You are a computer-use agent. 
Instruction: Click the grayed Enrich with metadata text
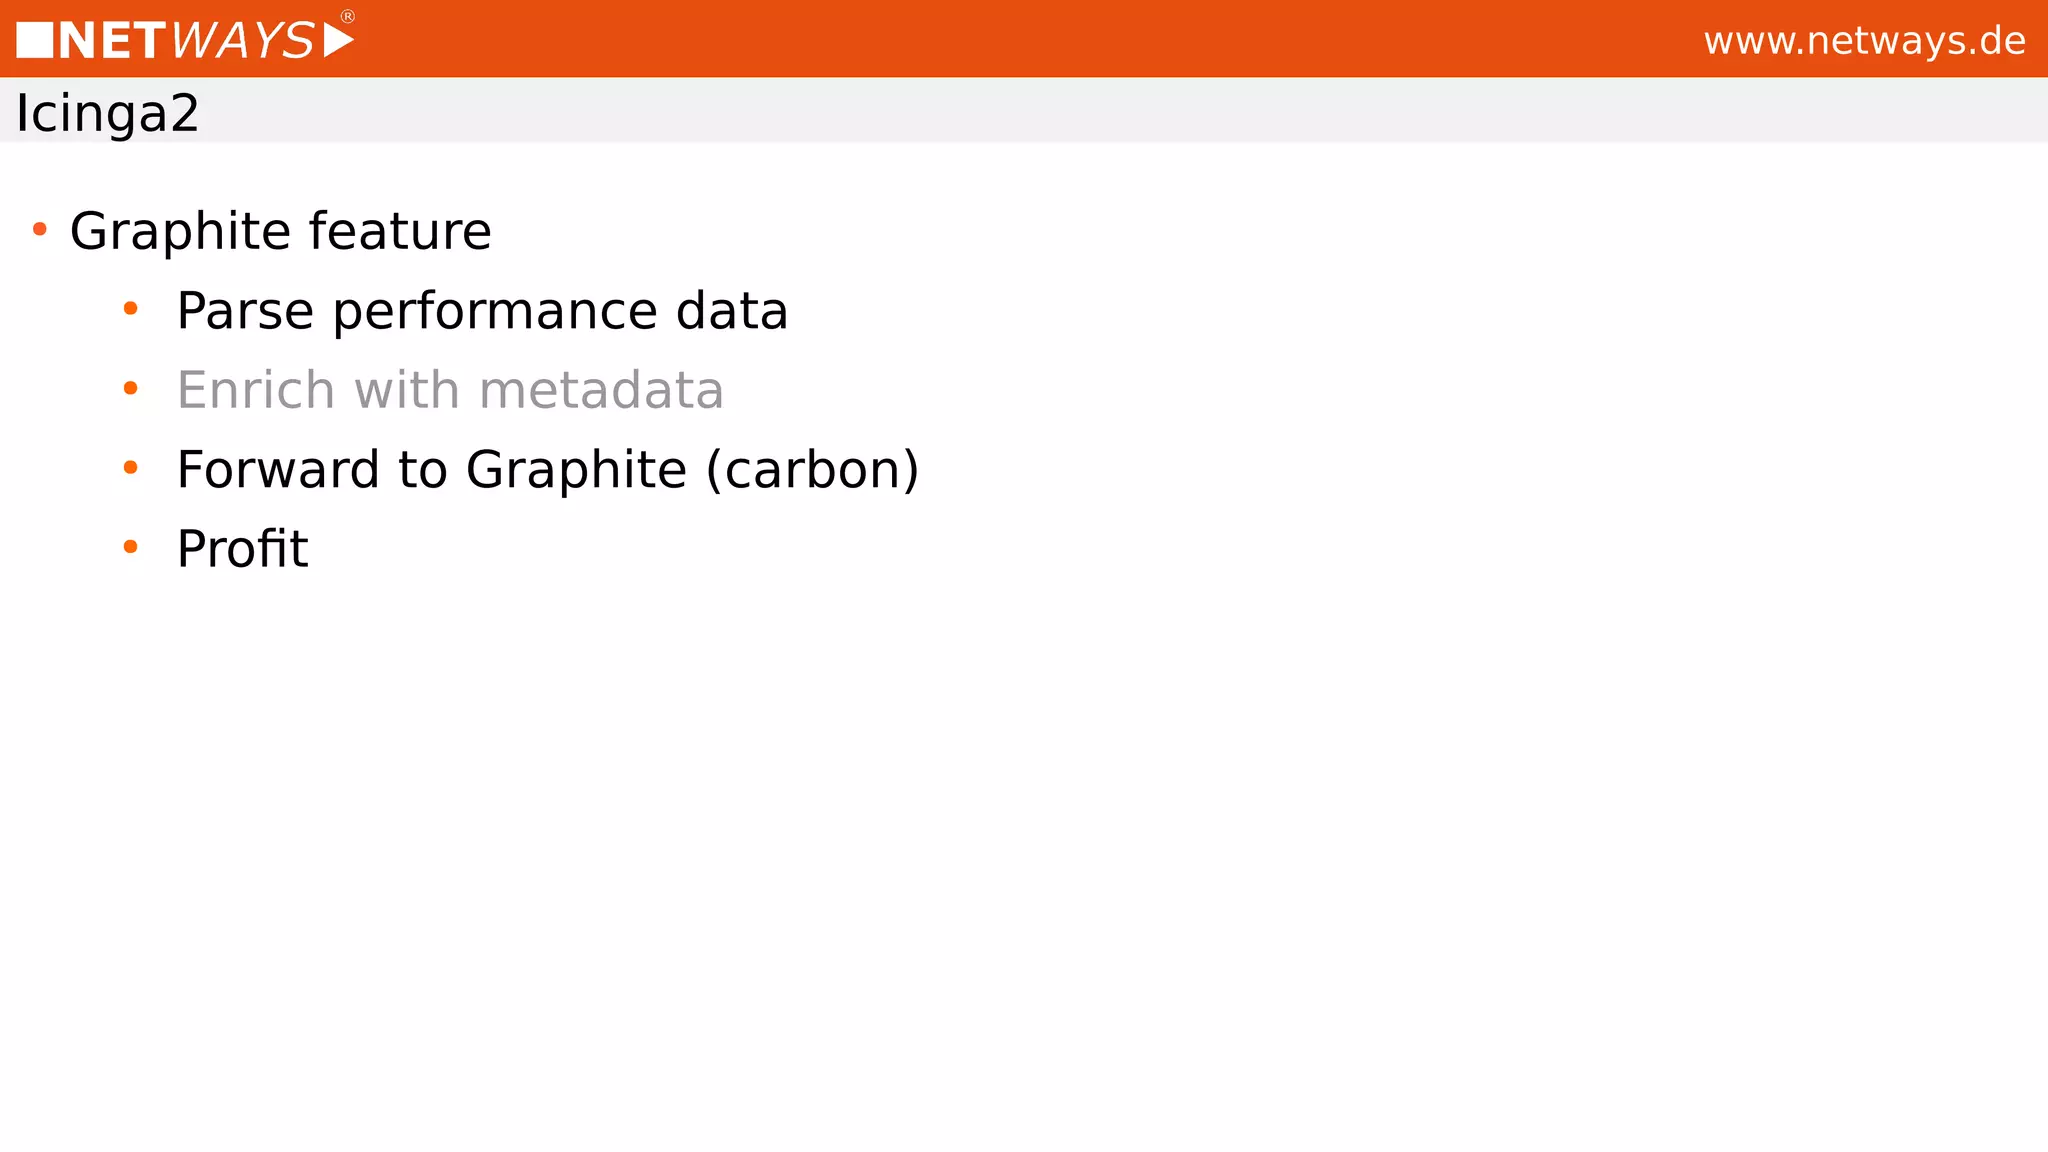coord(450,389)
